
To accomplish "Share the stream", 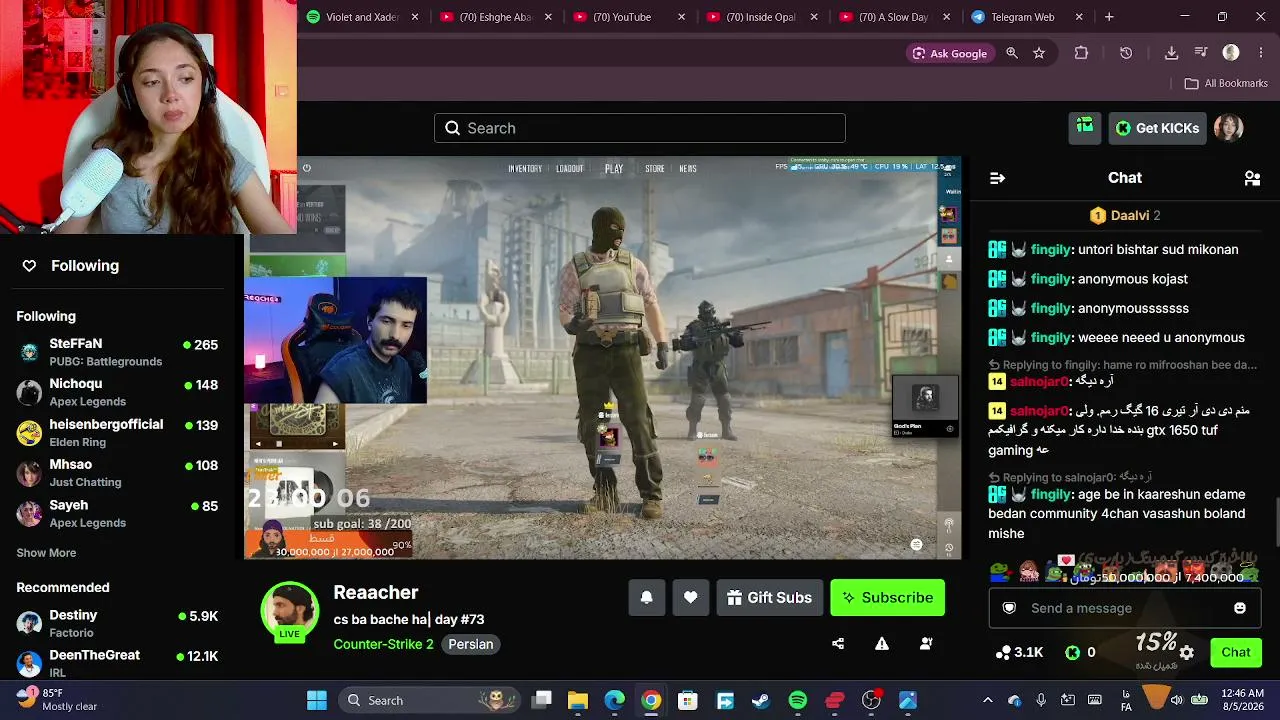I will click(x=838, y=644).
